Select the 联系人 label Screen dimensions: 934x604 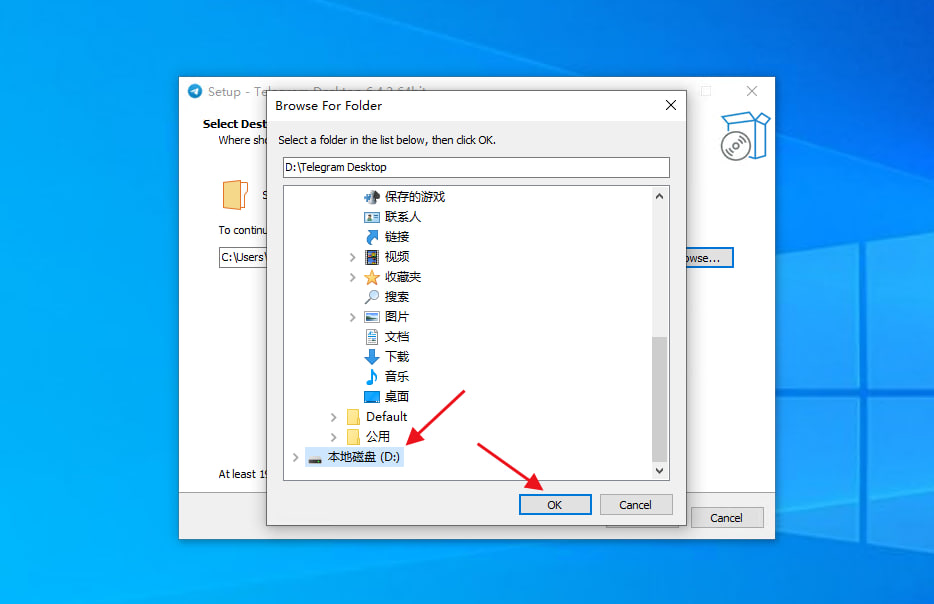tap(403, 217)
